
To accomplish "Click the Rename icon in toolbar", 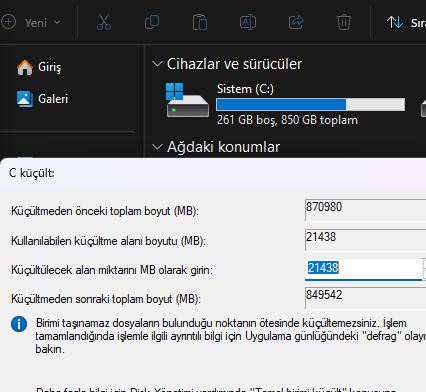I will click(x=248, y=22).
